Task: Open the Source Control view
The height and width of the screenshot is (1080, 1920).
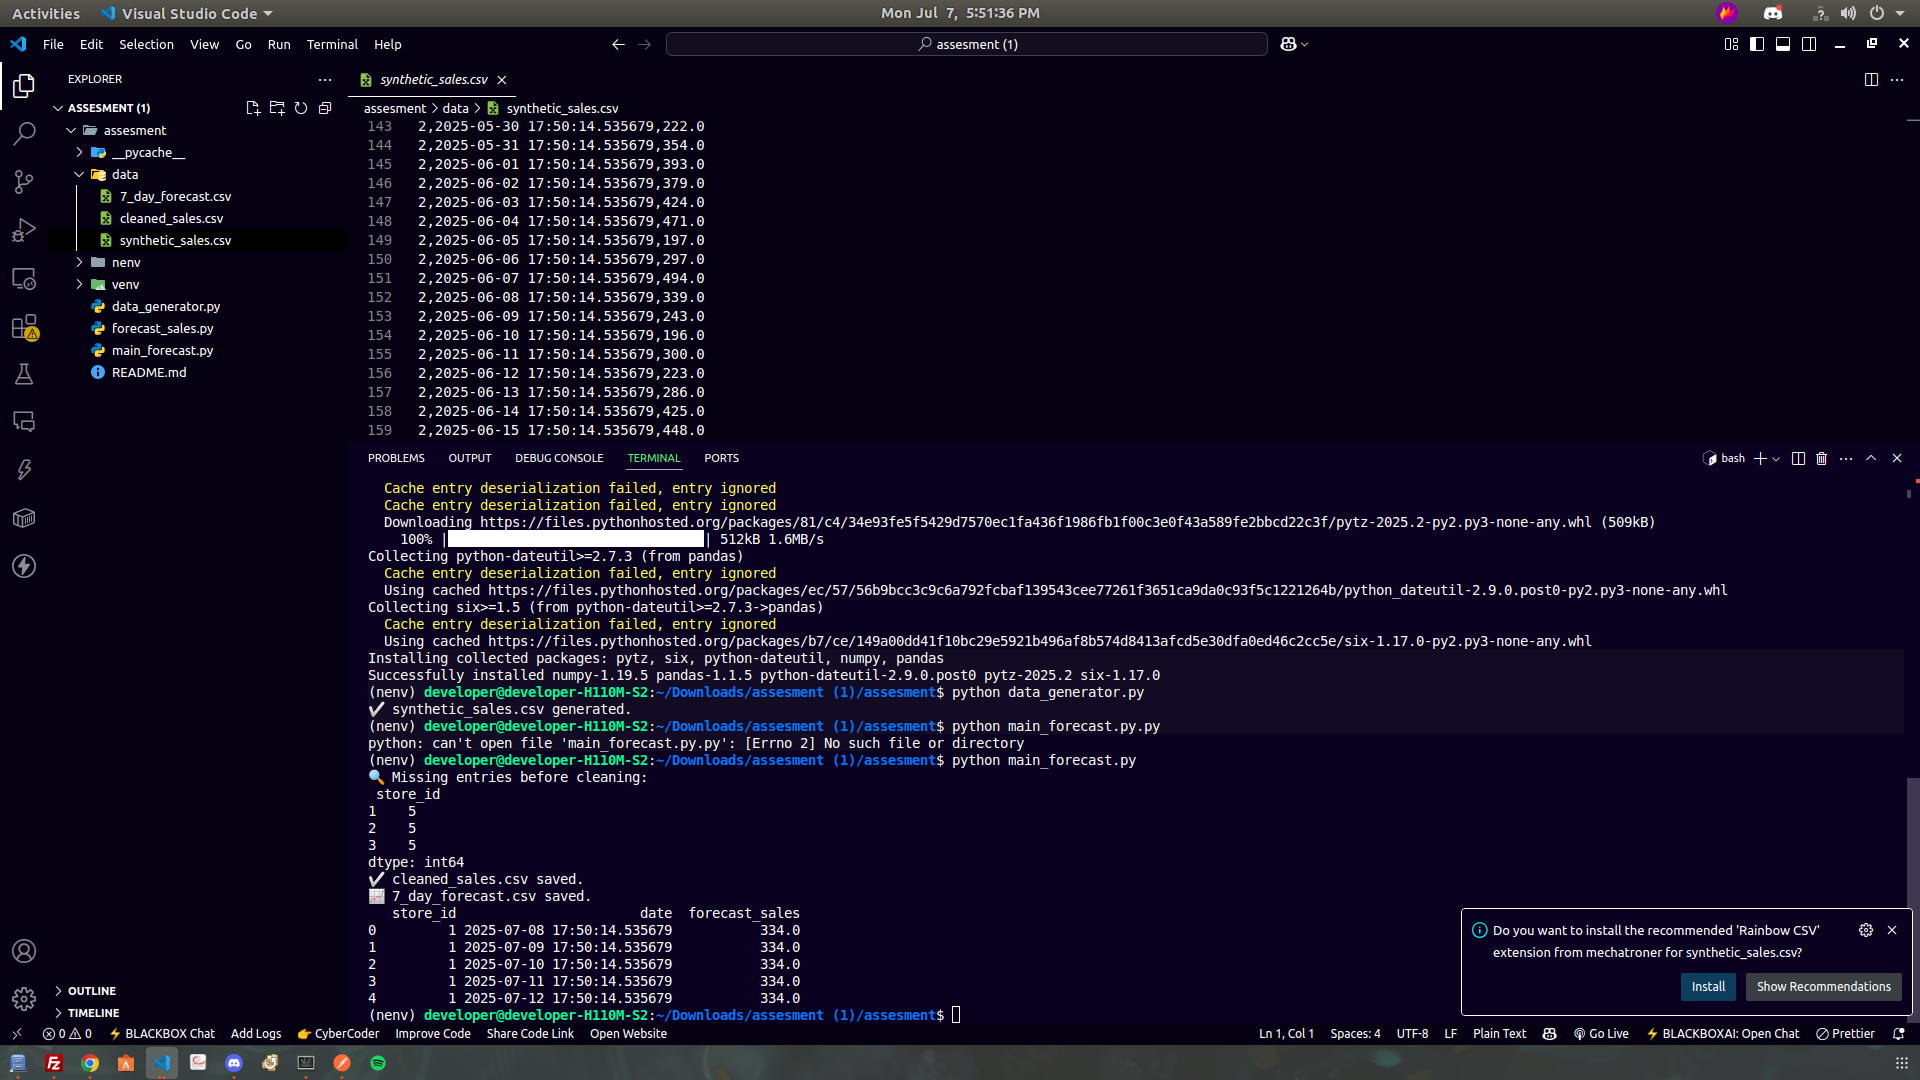Action: click(x=24, y=181)
